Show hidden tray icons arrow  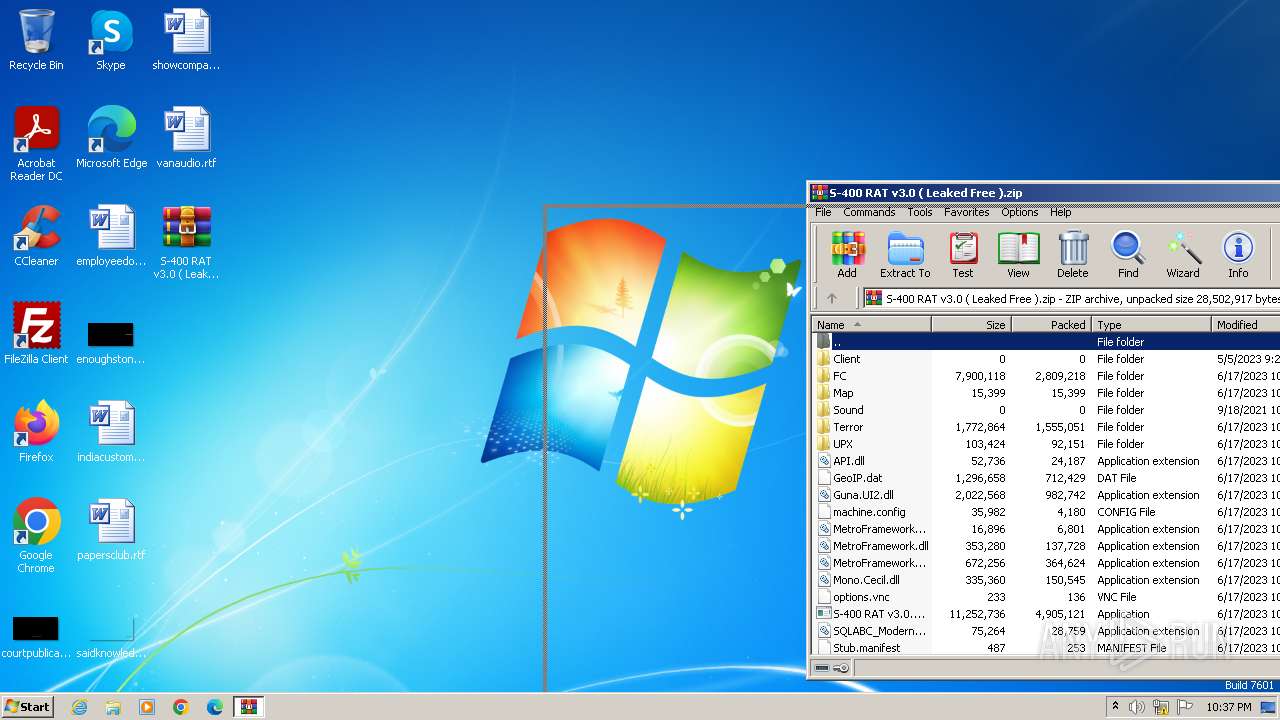(x=1116, y=707)
